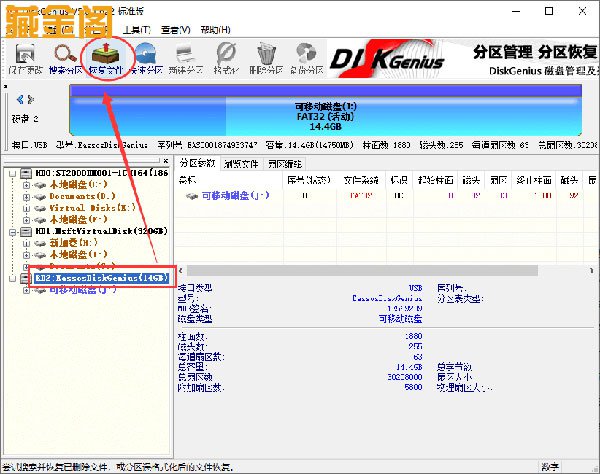Close the disk tree panel with x
This screenshot has height=474, width=600.
(x=166, y=161)
